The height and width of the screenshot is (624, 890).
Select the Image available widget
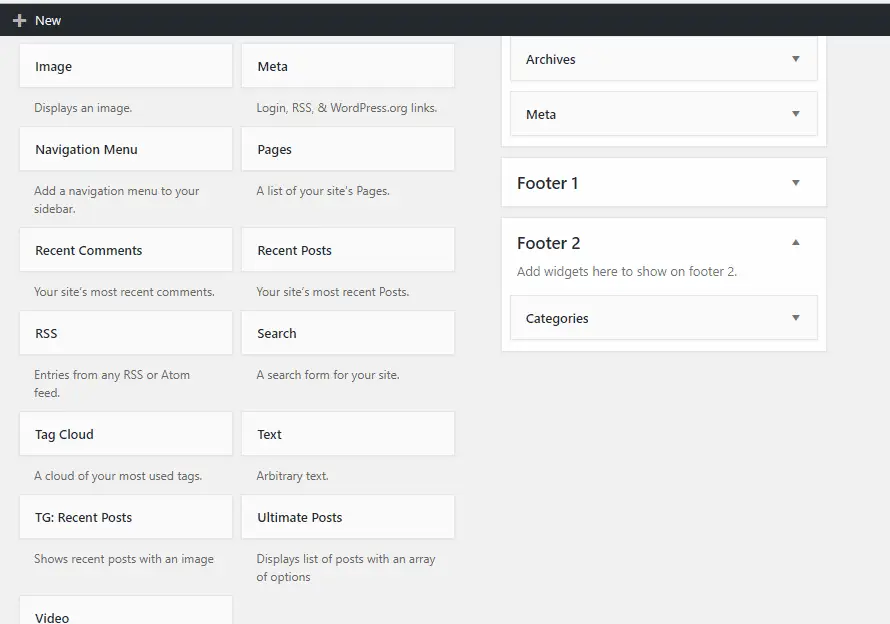click(126, 66)
